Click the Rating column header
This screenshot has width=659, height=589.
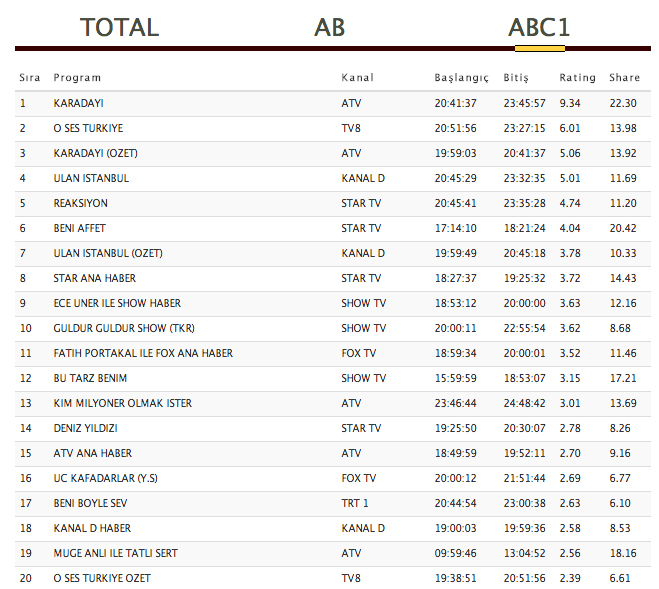pos(577,78)
